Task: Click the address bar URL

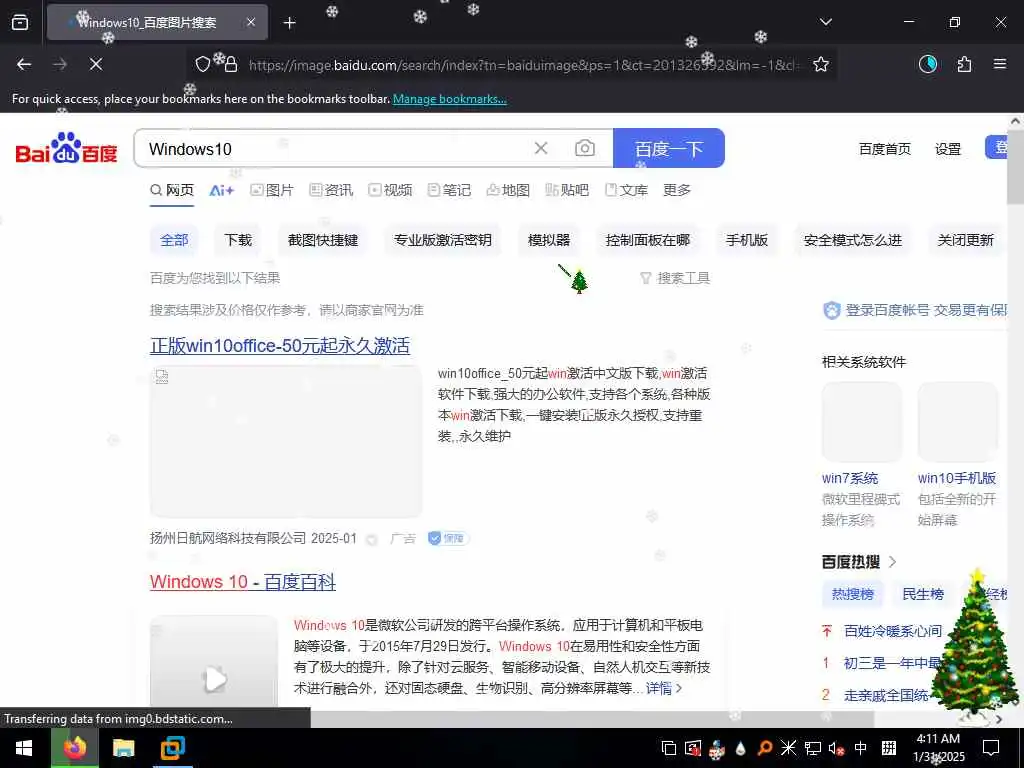Action: click(x=522, y=65)
